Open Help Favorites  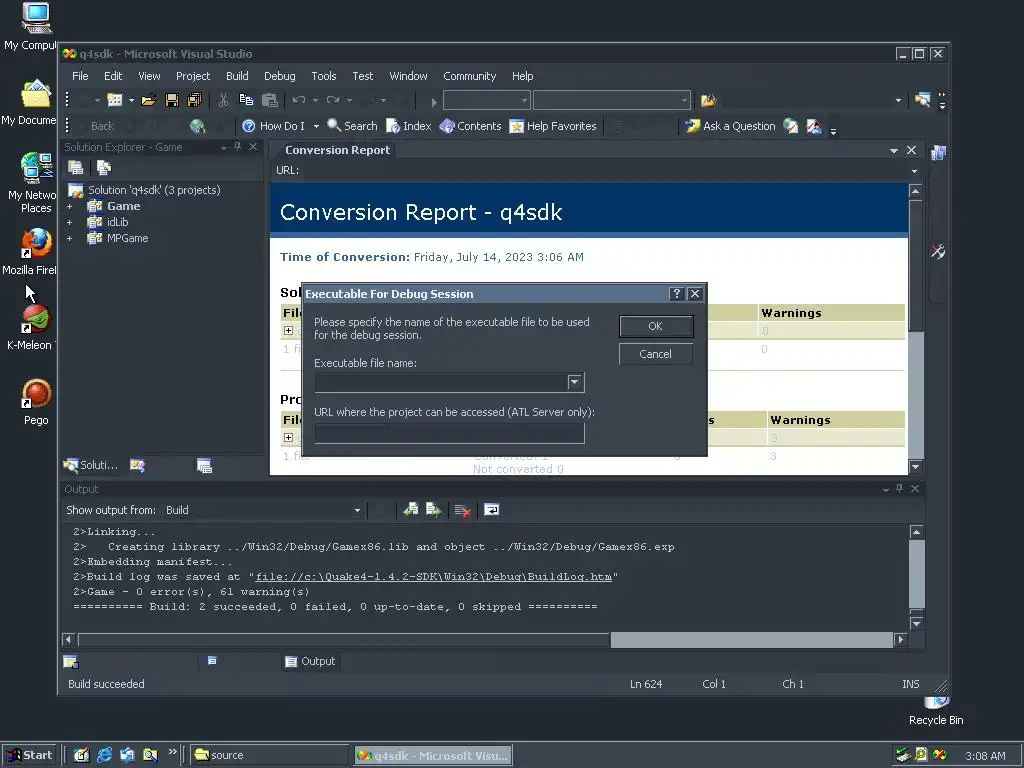point(552,126)
